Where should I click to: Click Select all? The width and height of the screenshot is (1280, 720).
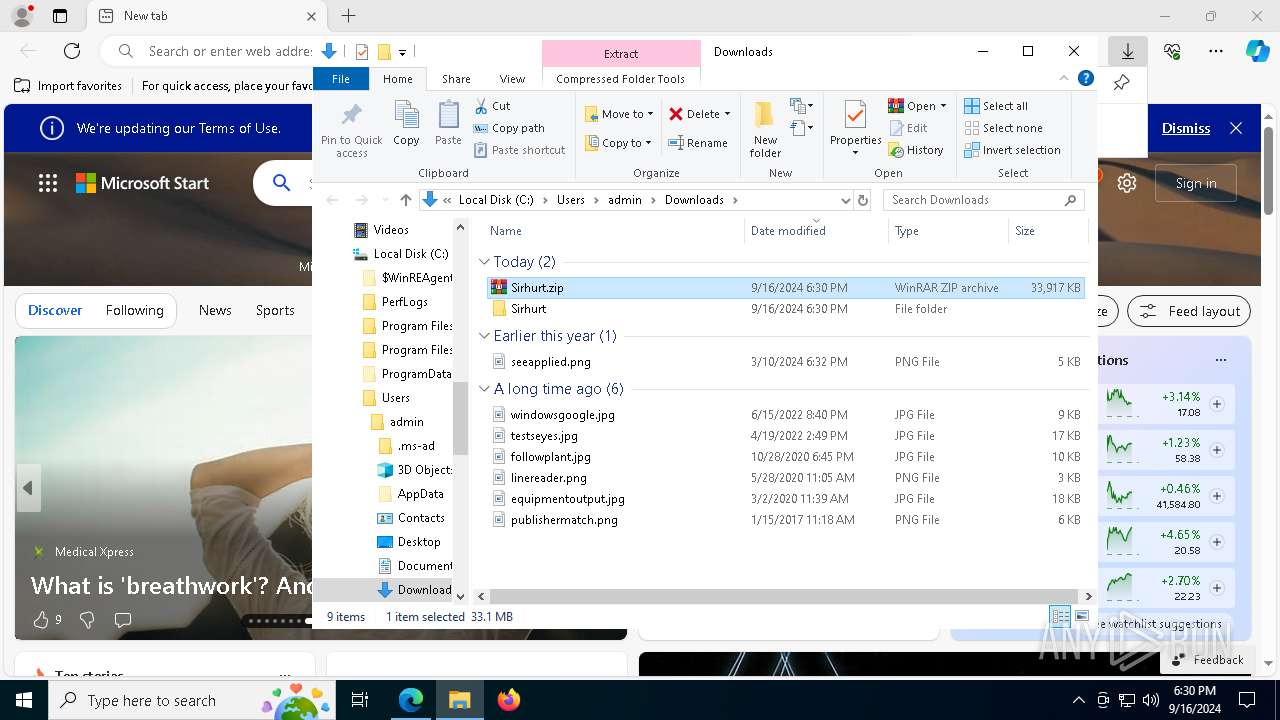[x=996, y=106]
